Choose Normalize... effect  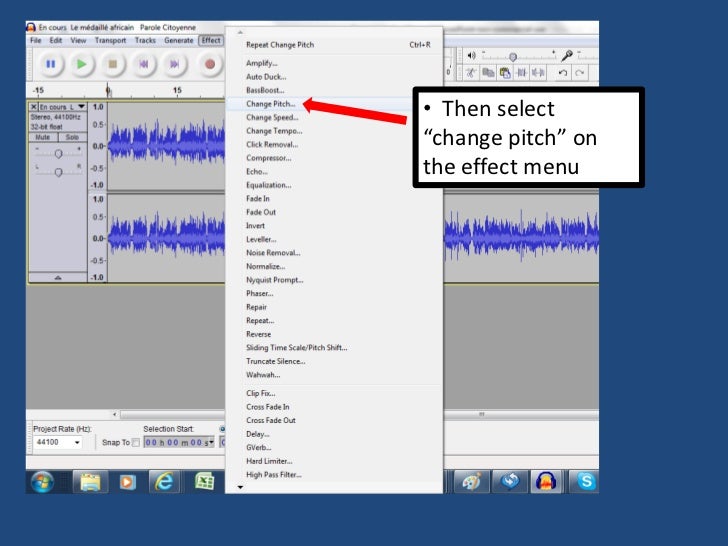[x=334, y=266]
